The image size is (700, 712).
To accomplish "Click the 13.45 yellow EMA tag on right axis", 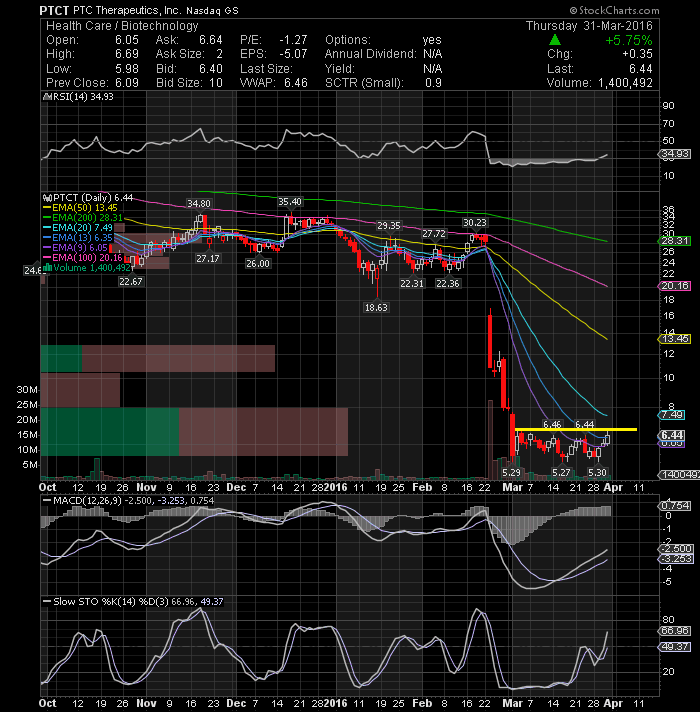I will click(675, 339).
